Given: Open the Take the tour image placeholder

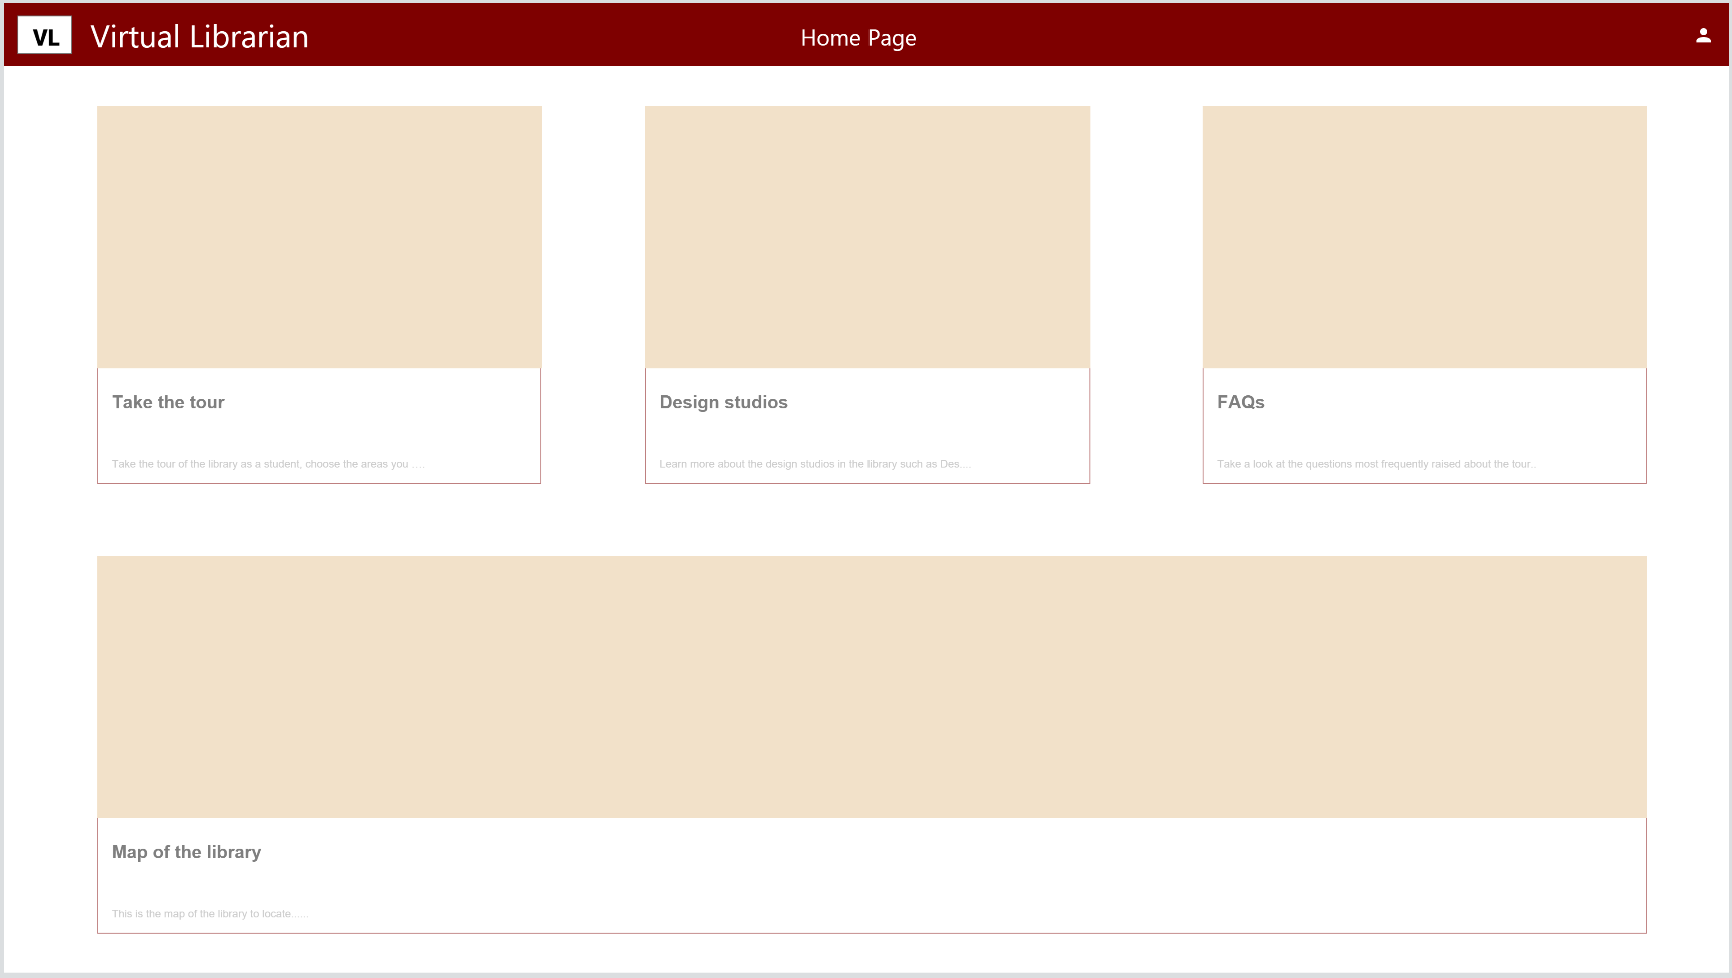Looking at the screenshot, I should click(x=319, y=237).
